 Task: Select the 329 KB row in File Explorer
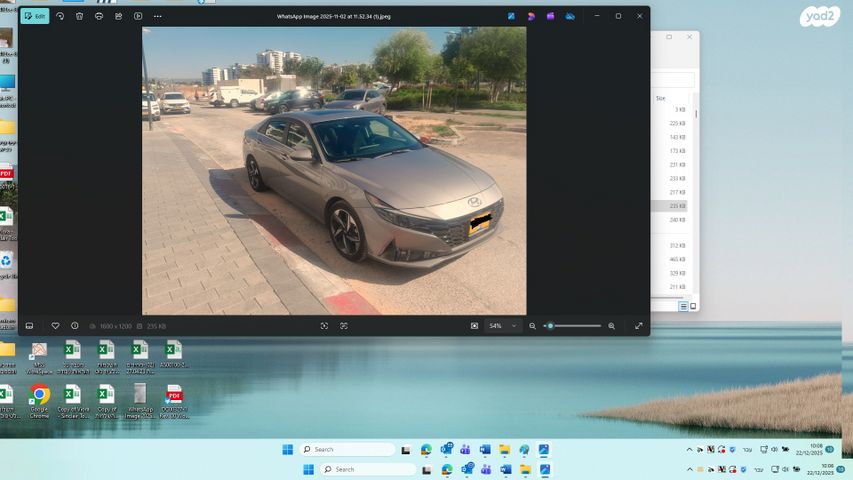[670, 273]
